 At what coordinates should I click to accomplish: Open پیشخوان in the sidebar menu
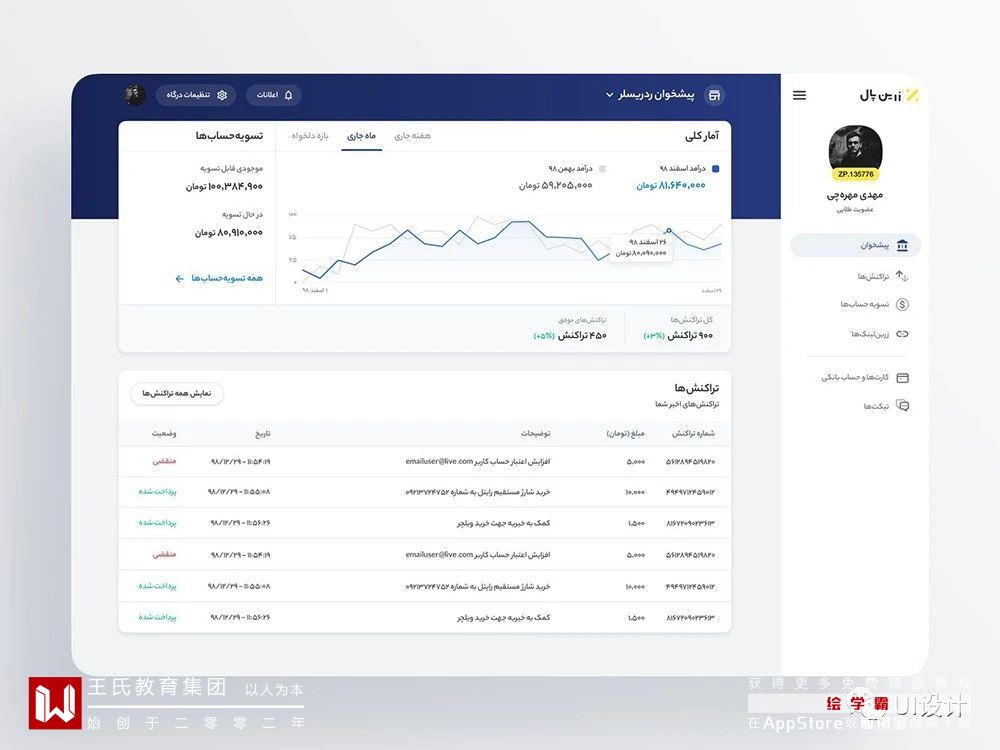856,246
